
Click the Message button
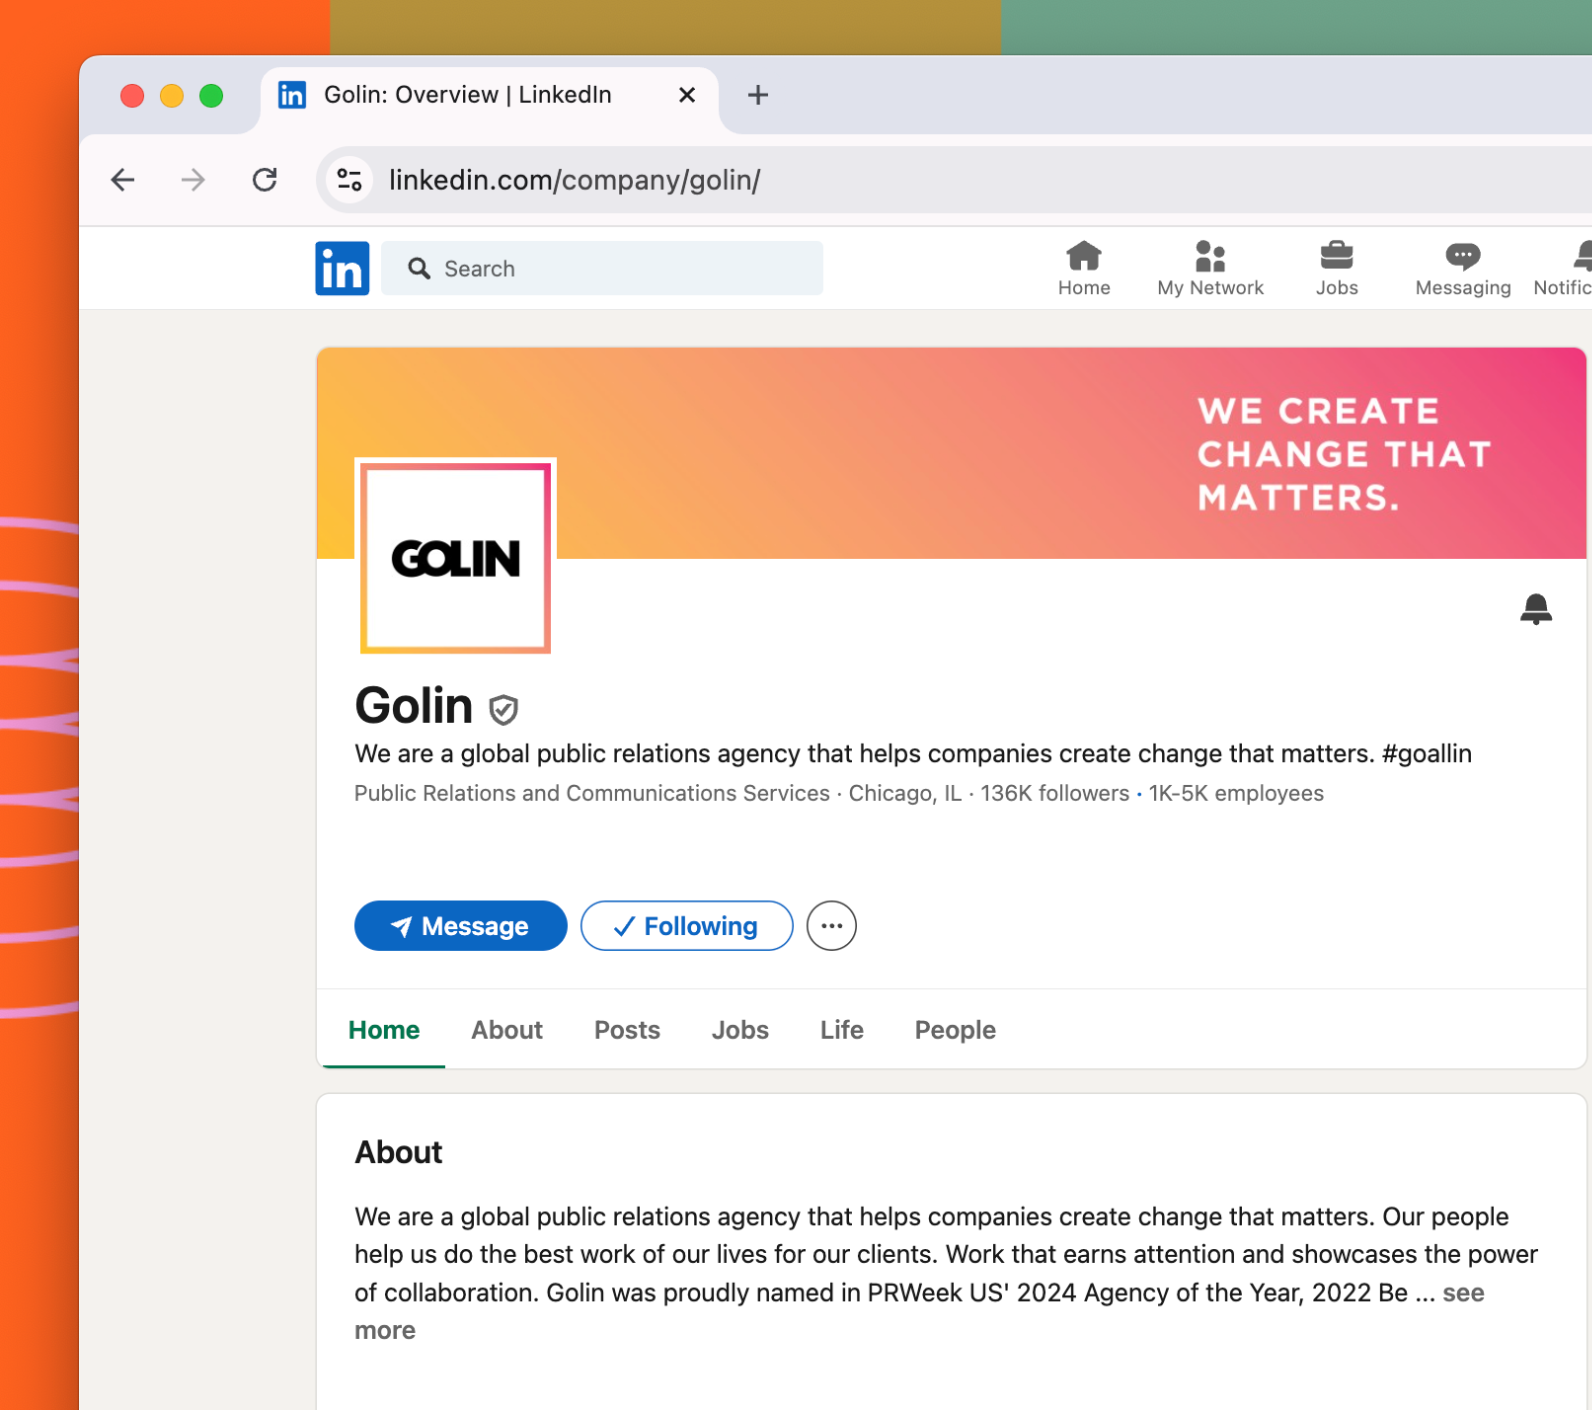461,926
